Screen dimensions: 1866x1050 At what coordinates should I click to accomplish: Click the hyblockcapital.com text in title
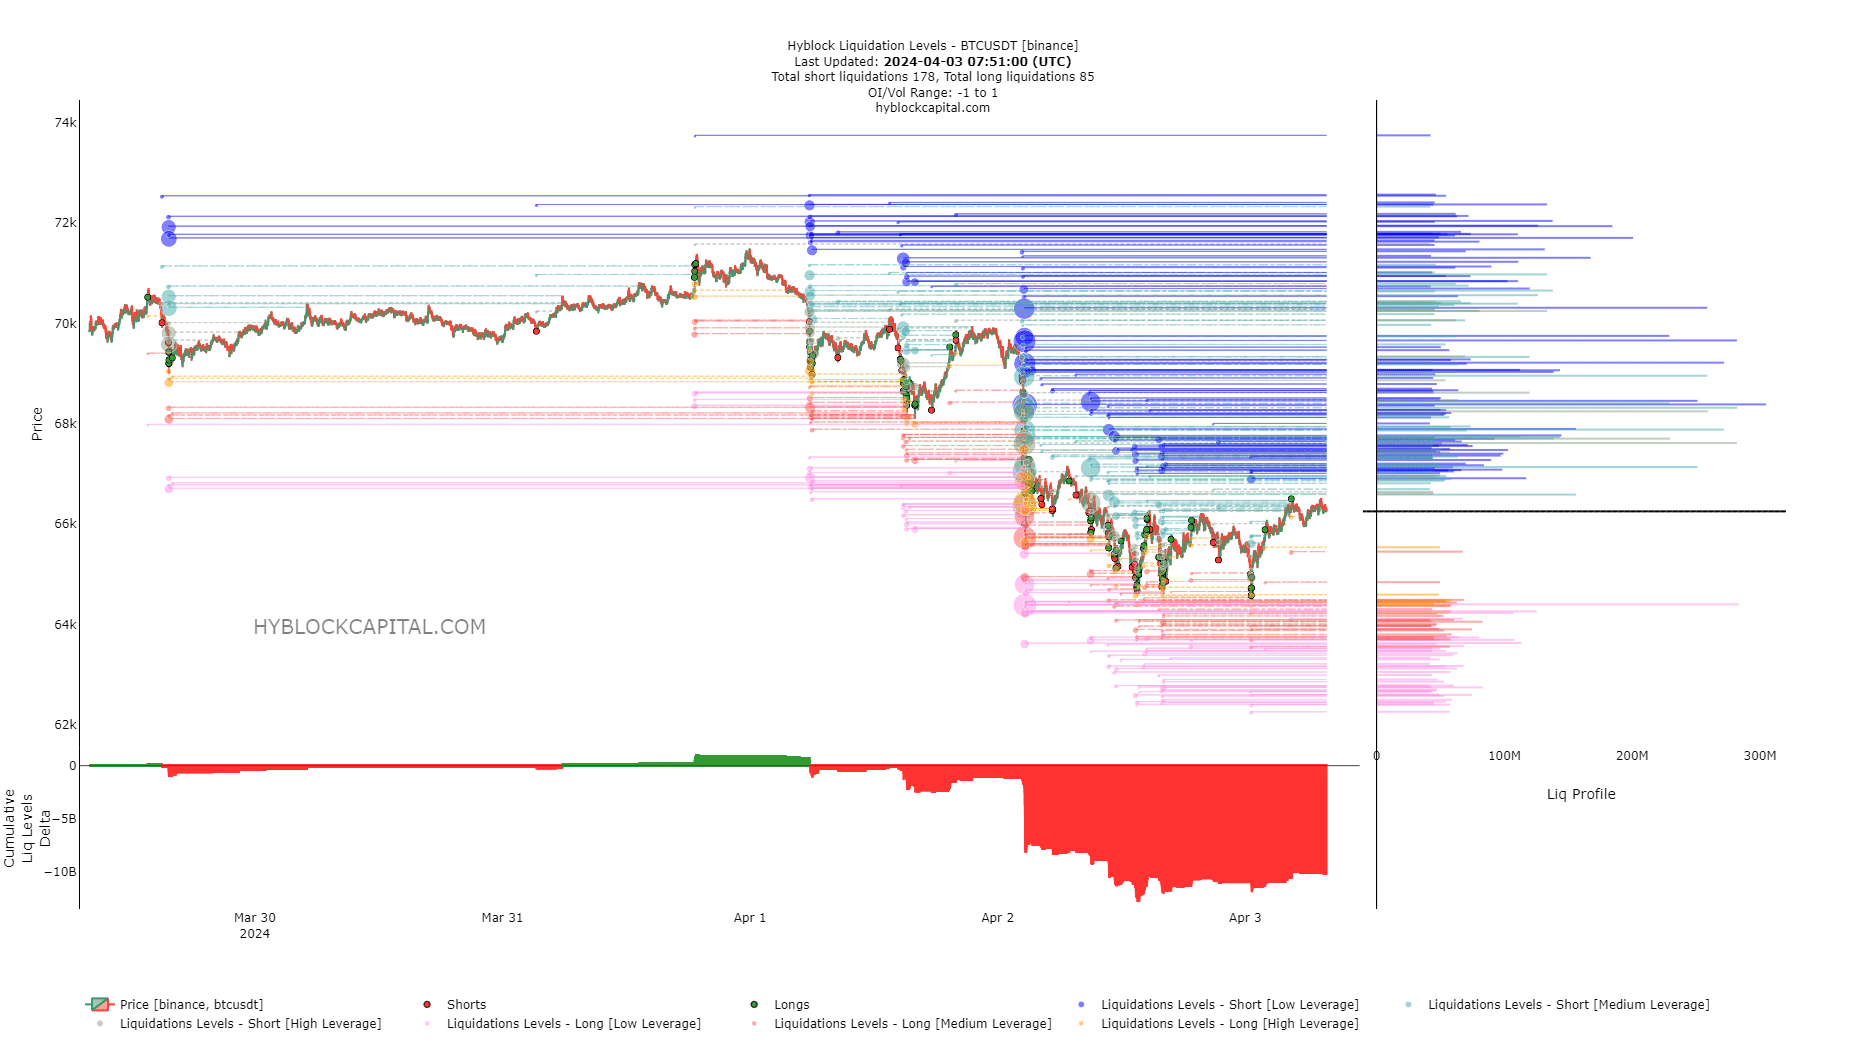(x=932, y=108)
